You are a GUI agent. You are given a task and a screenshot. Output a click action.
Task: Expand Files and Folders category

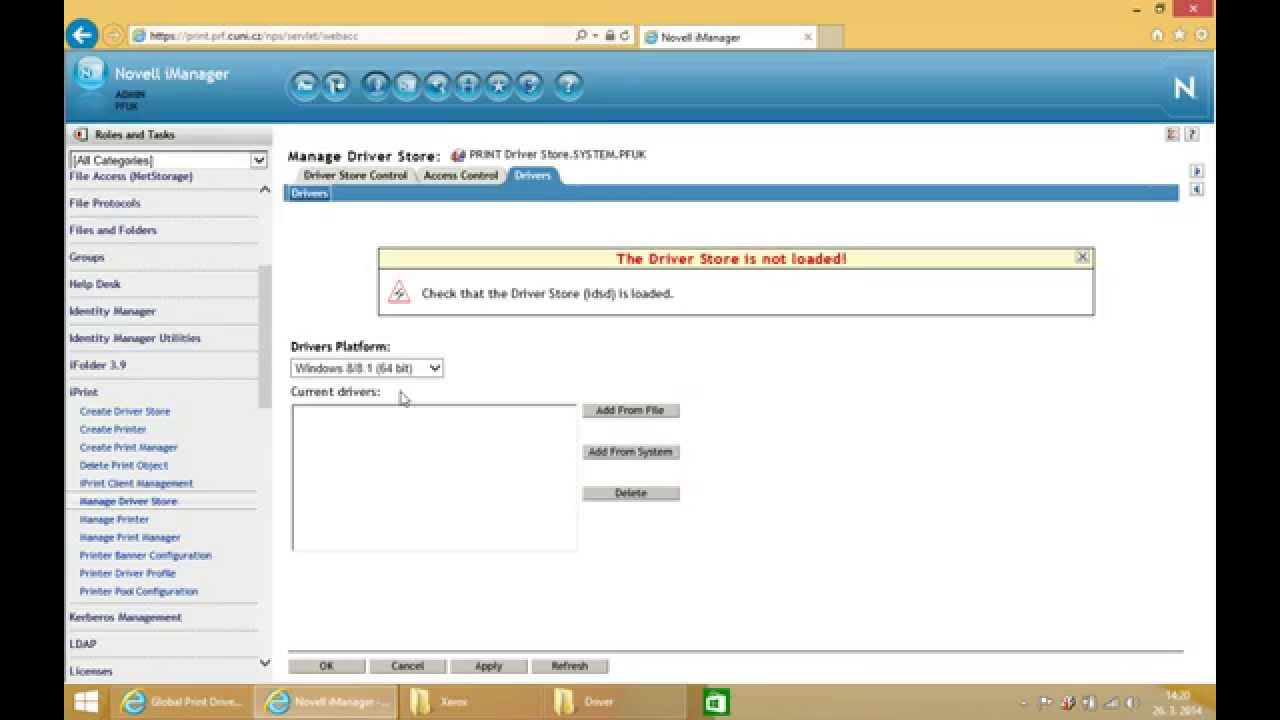click(x=112, y=230)
